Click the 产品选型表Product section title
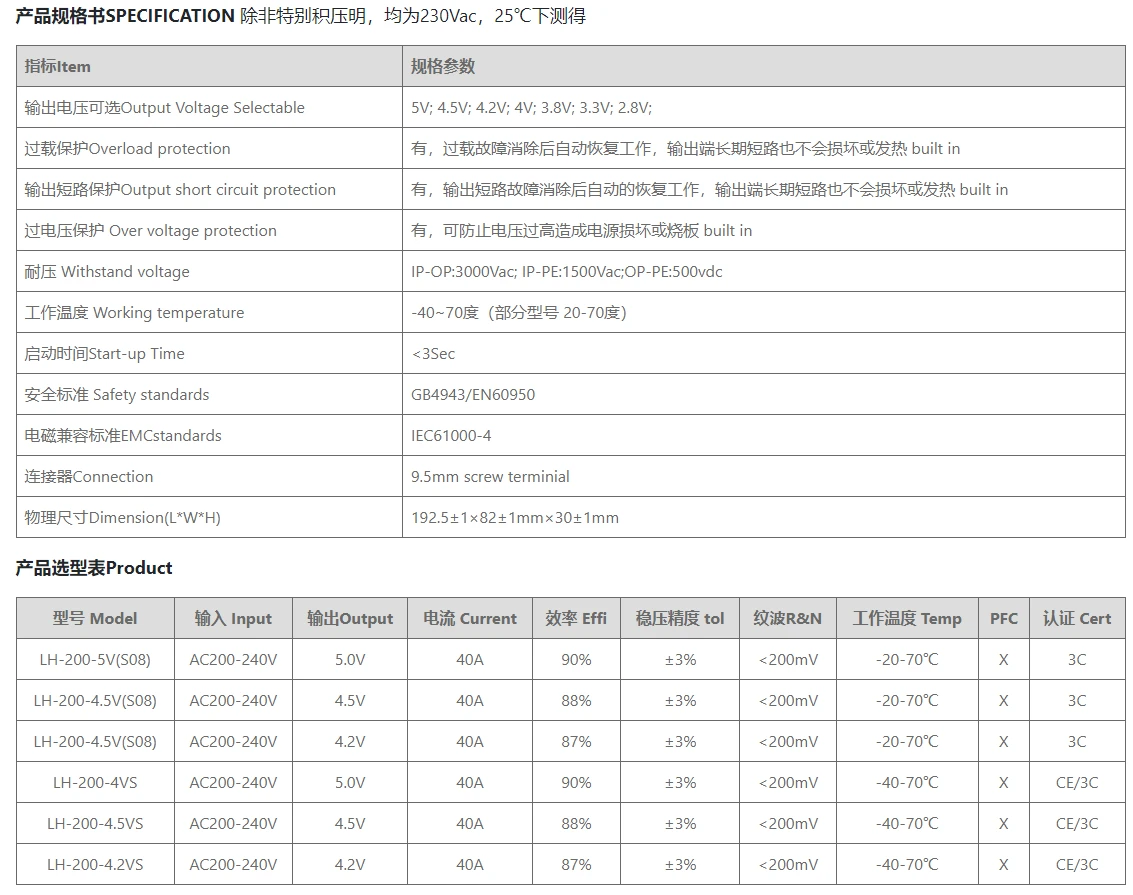The height and width of the screenshot is (895, 1133). (x=89, y=567)
